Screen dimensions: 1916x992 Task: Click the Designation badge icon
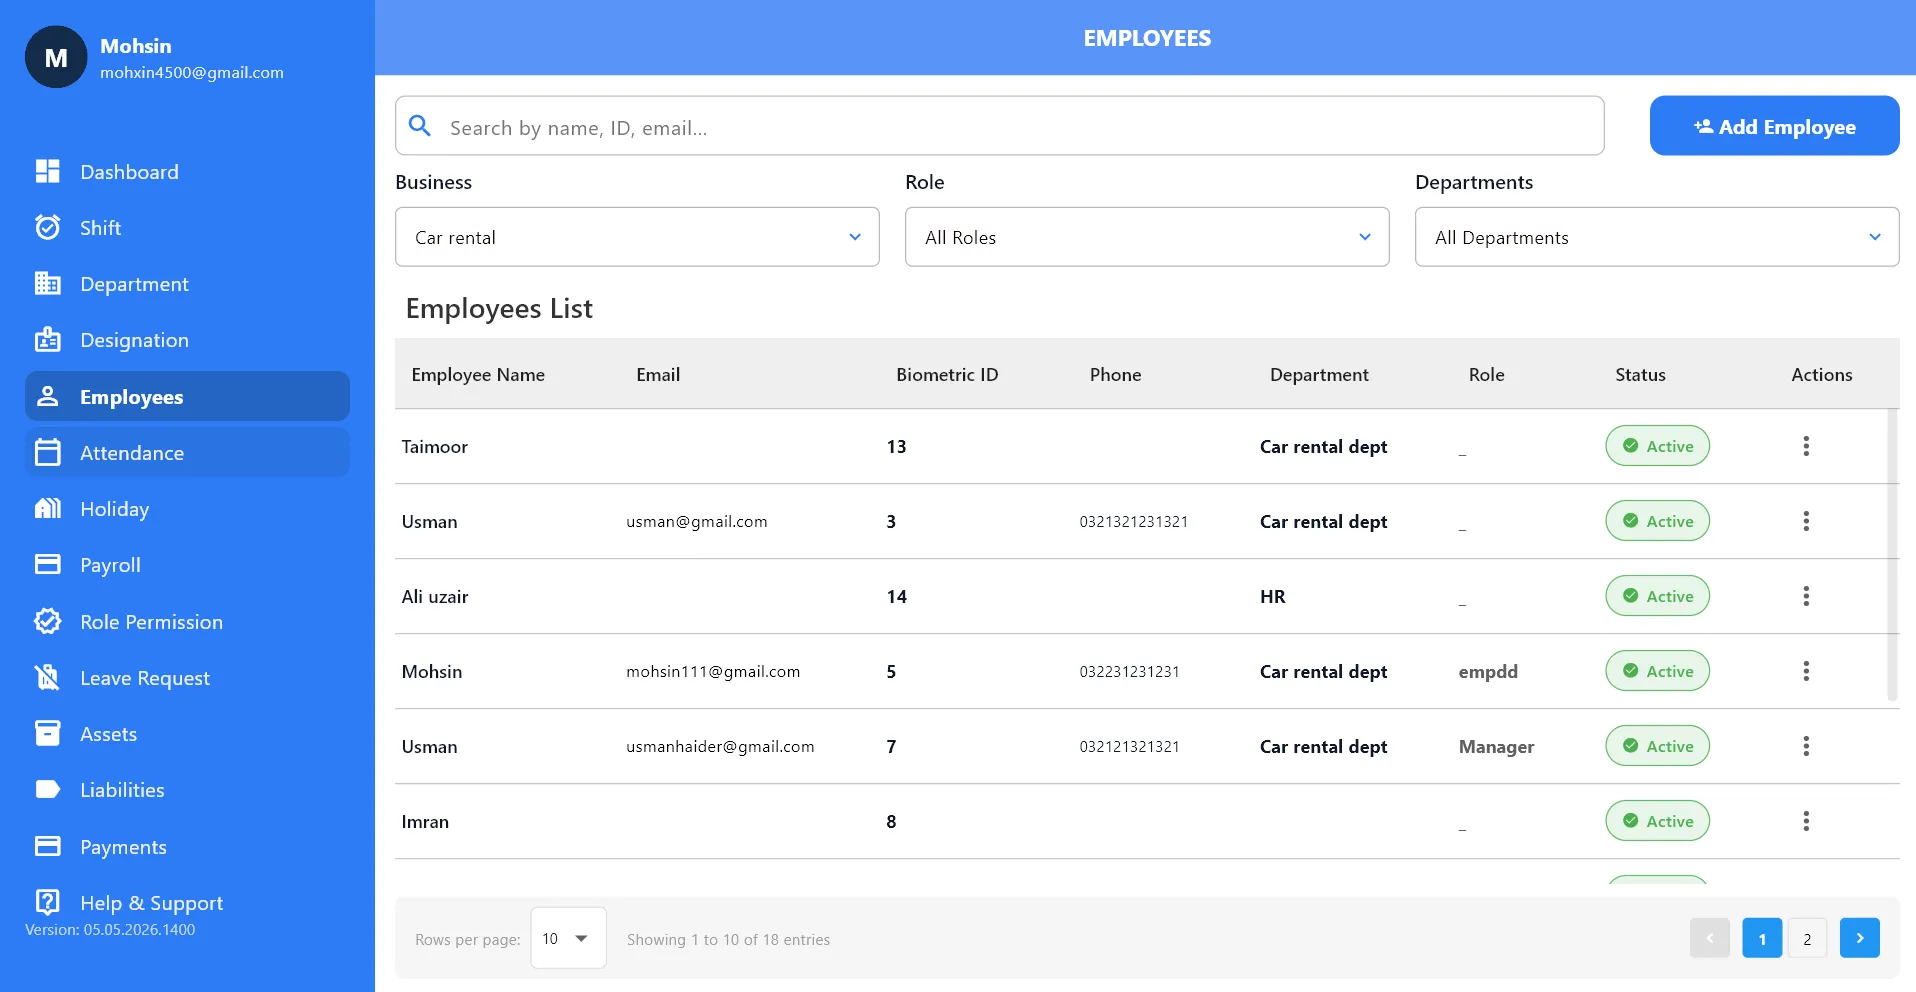(47, 340)
